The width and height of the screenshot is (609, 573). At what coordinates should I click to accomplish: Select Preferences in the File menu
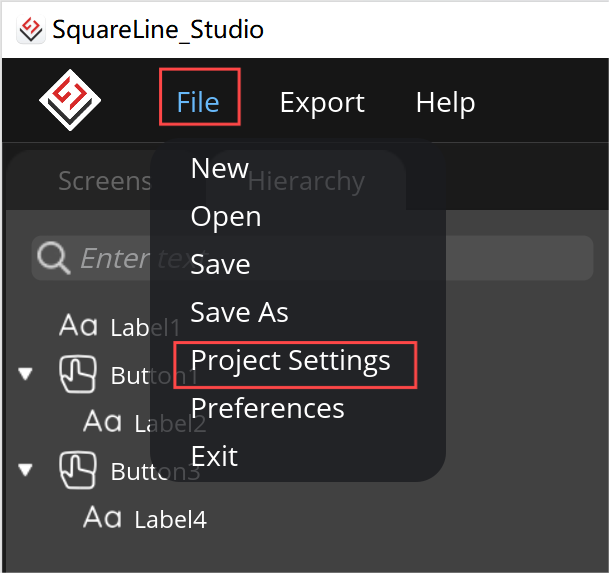[268, 409]
